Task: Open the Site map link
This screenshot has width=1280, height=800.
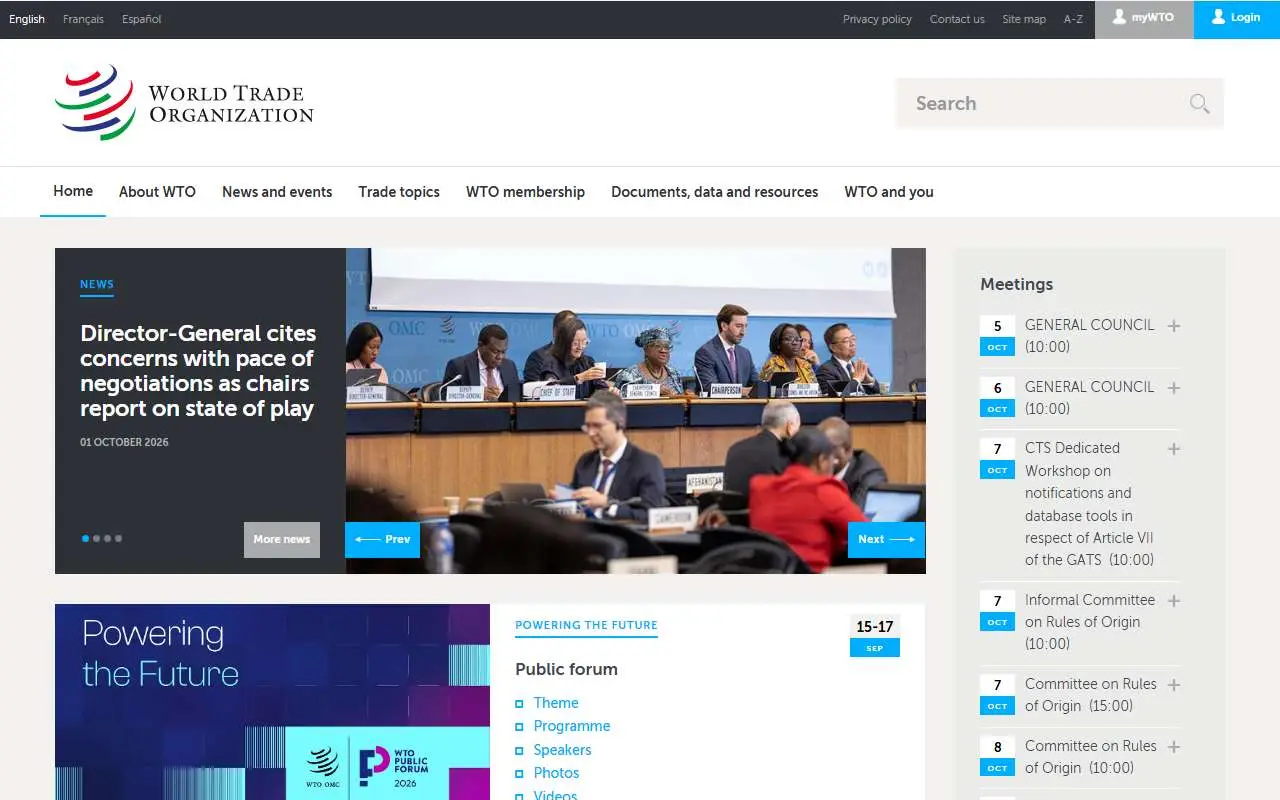Action: (x=1024, y=19)
